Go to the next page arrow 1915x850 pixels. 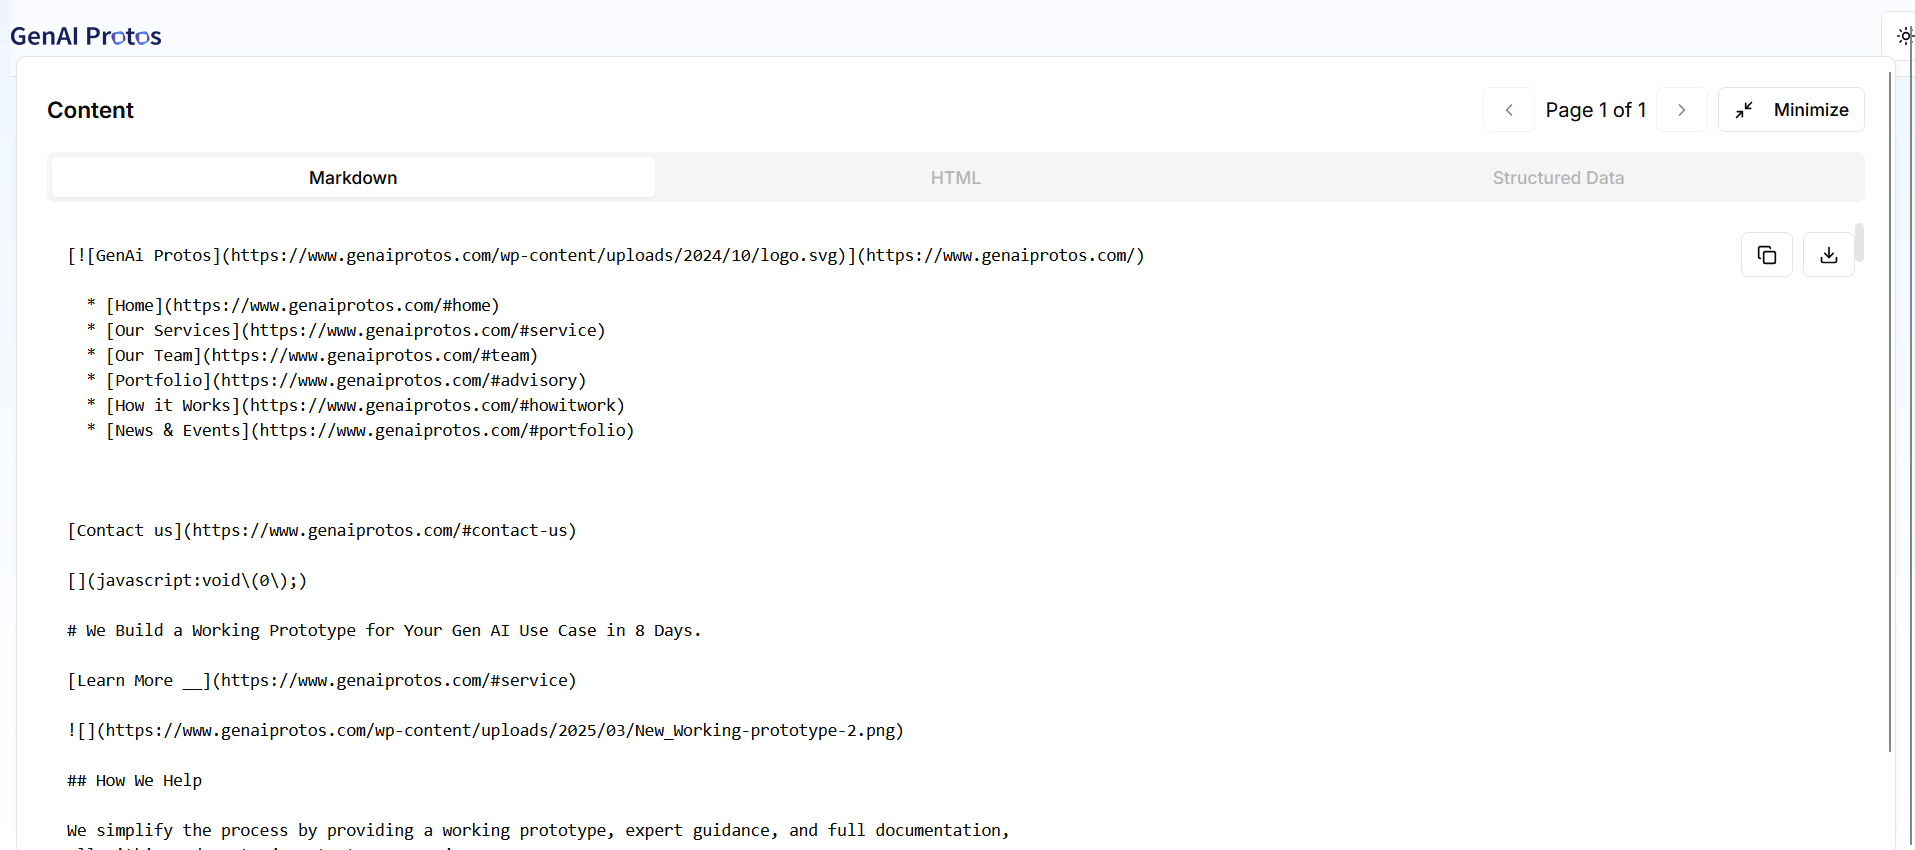(1681, 110)
